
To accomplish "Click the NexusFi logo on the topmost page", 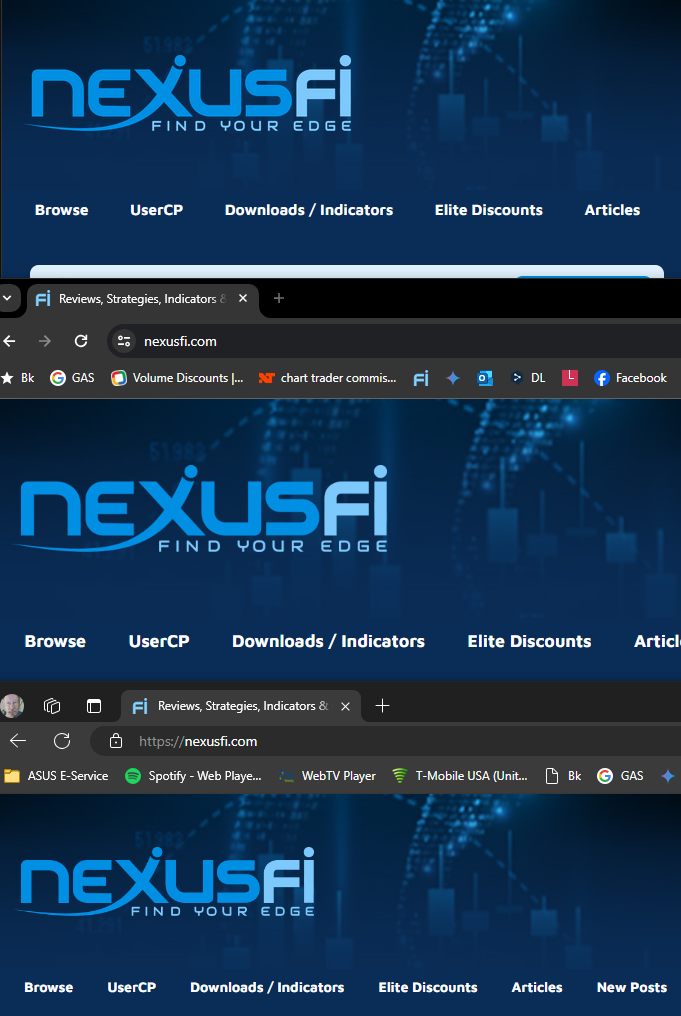I will pyautogui.click(x=189, y=94).
